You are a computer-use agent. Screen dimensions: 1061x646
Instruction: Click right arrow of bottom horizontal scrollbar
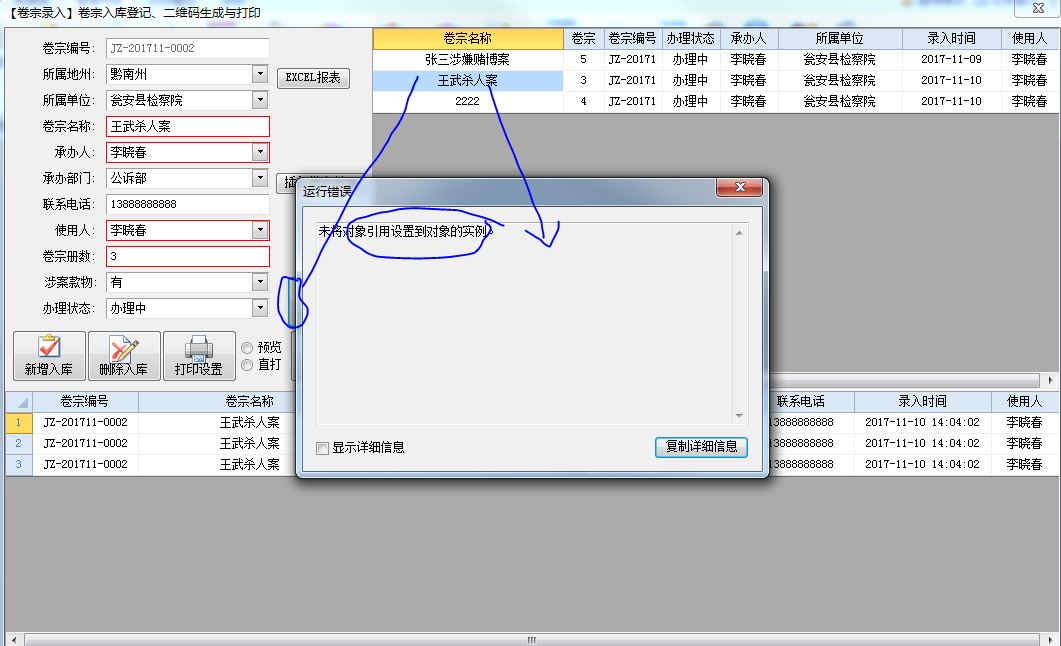click(x=1050, y=639)
